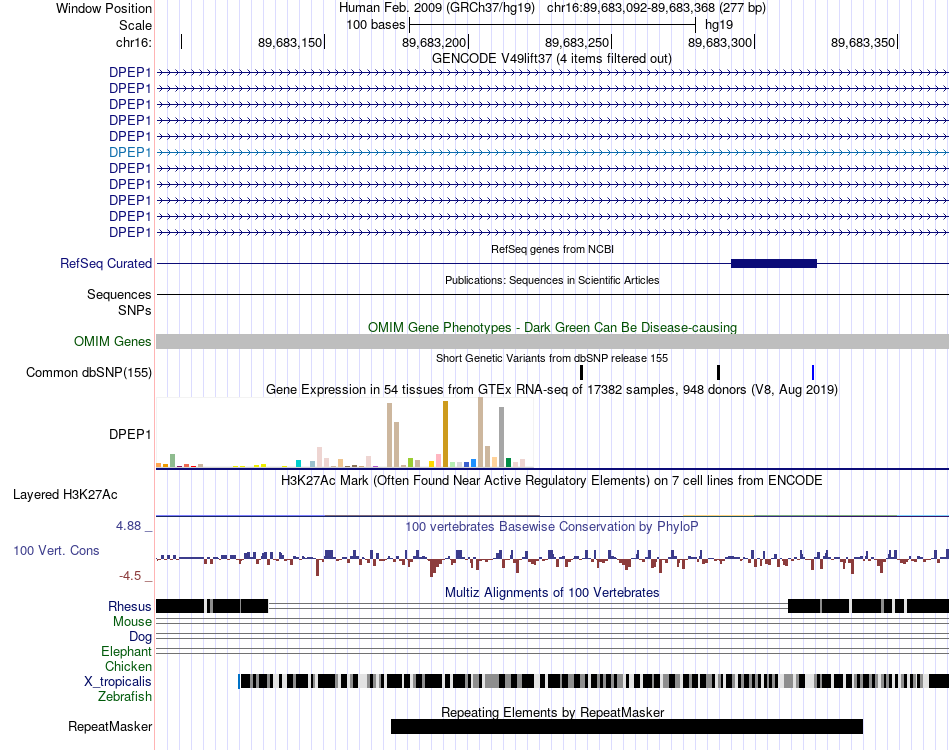Click the SNPs track label
This screenshot has width=950, height=750.
pos(135,310)
